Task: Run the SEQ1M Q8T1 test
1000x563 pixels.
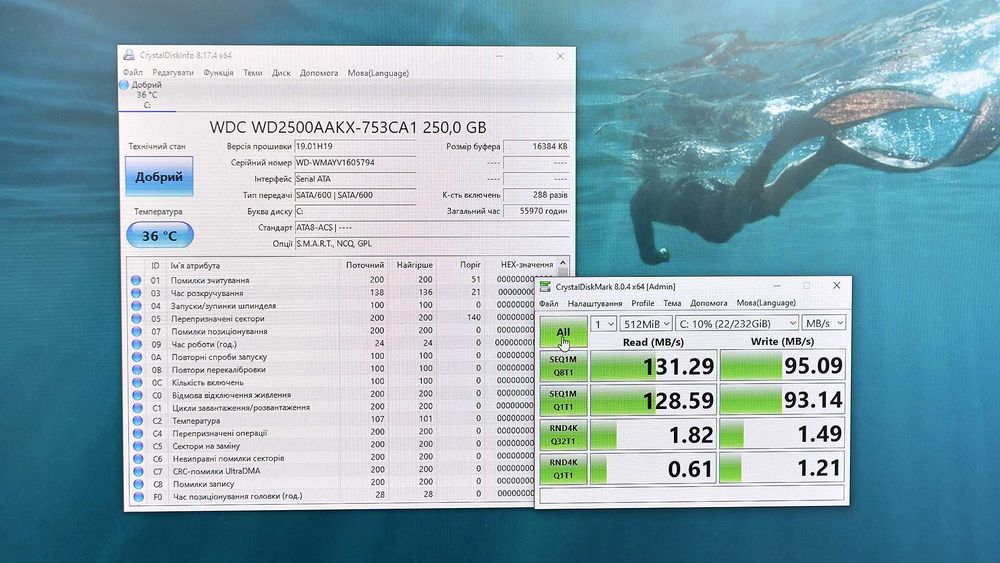Action: (x=563, y=365)
